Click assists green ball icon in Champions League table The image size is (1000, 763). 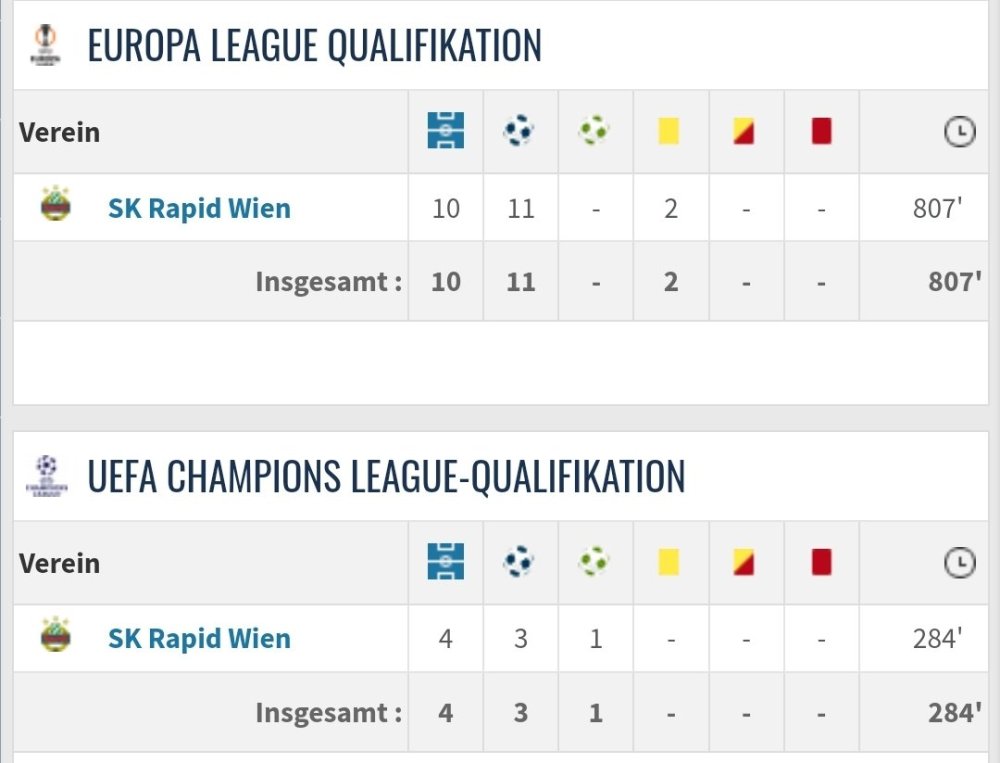point(594,562)
